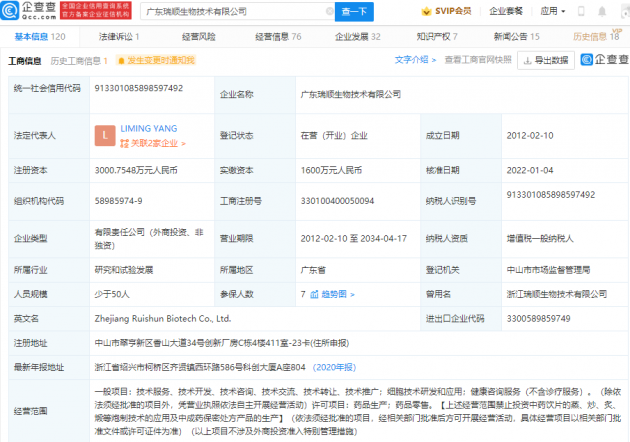The height and width of the screenshot is (442, 630).
Task: Open the 企业套餐 link
Action: tap(506, 11)
